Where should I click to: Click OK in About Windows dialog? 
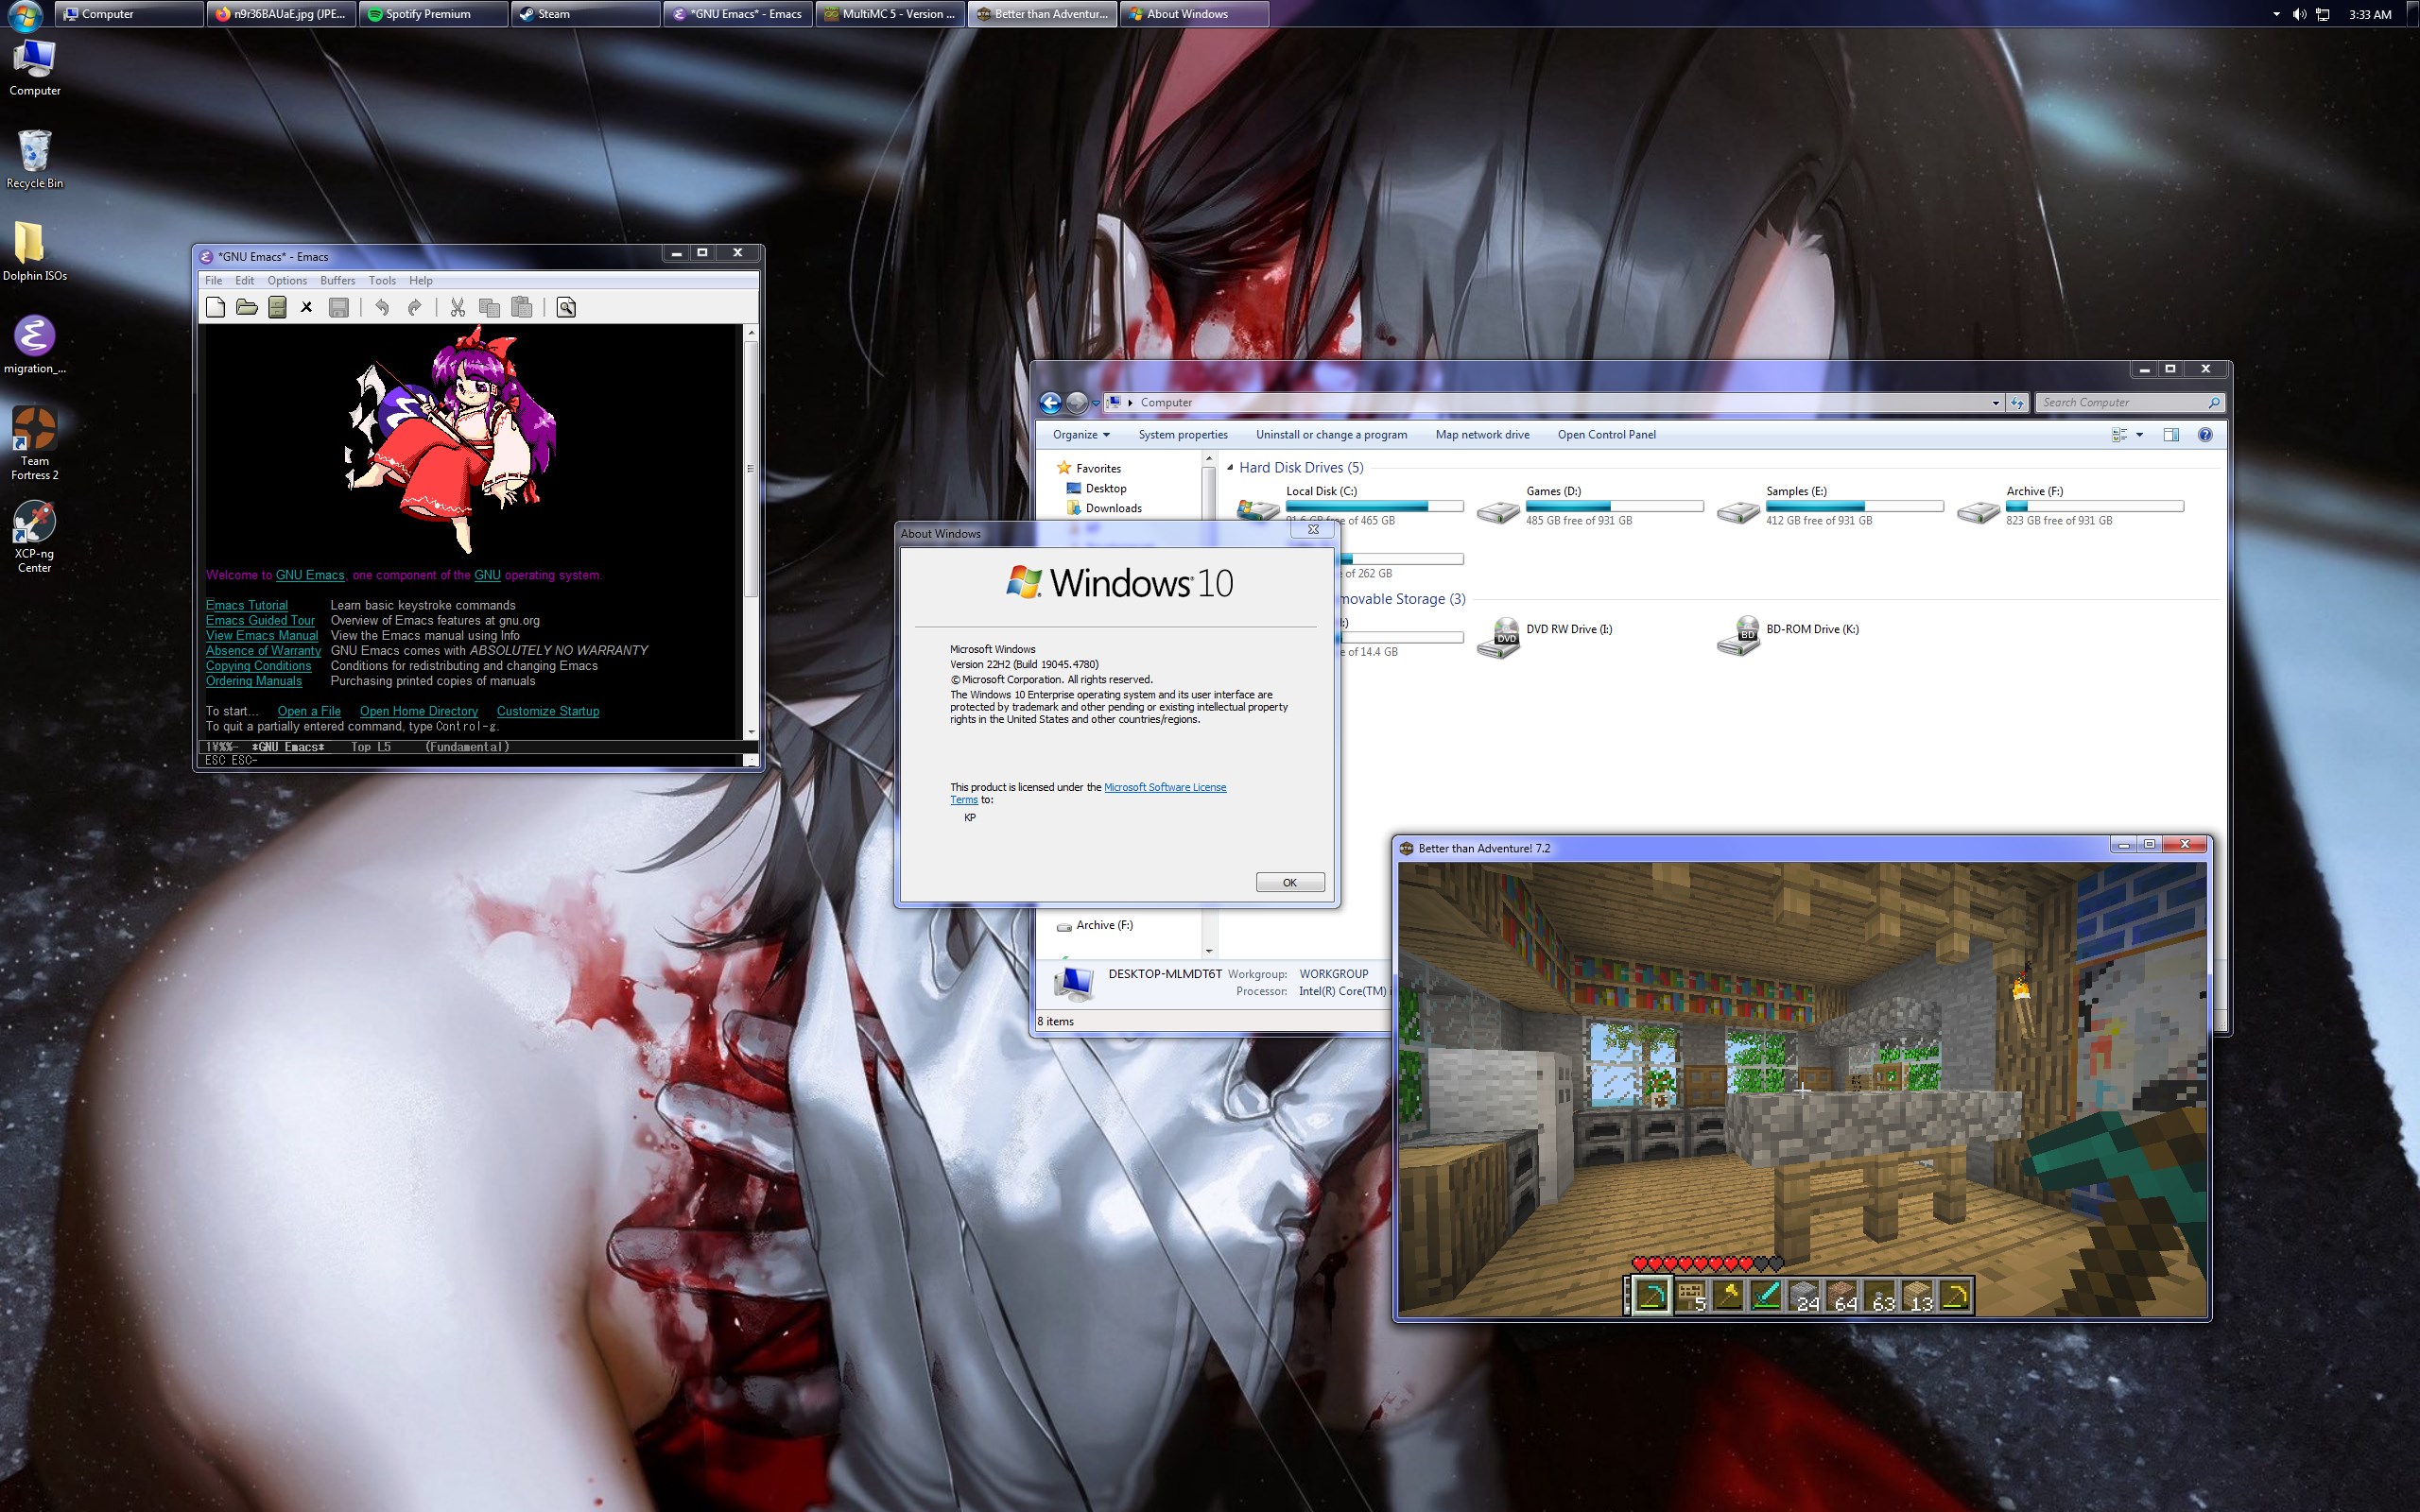tap(1290, 882)
